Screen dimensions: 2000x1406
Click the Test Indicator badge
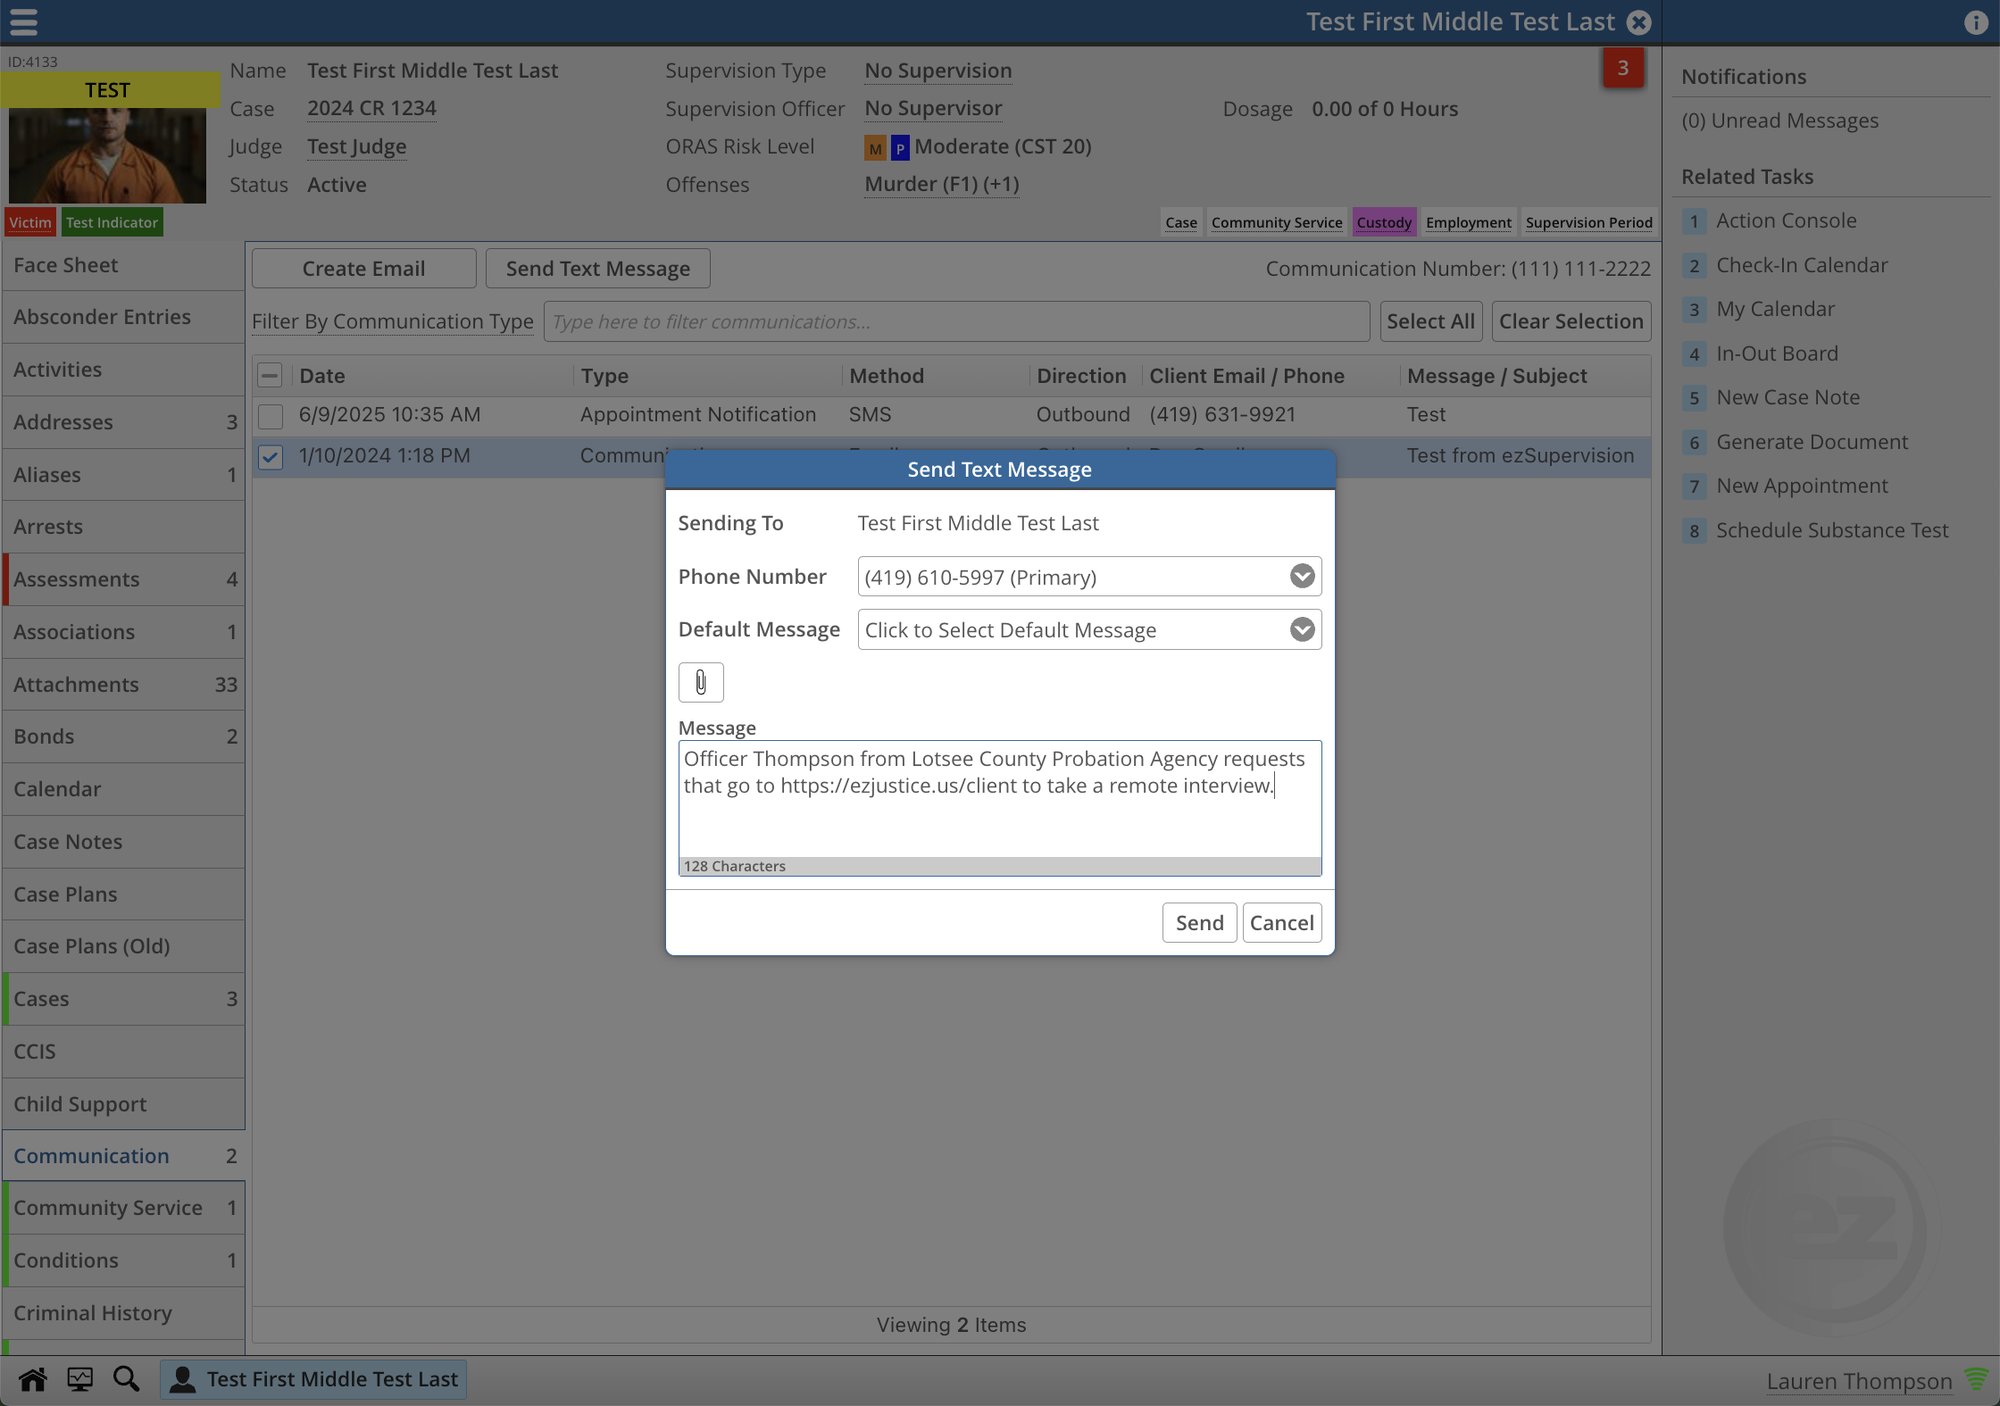(112, 222)
